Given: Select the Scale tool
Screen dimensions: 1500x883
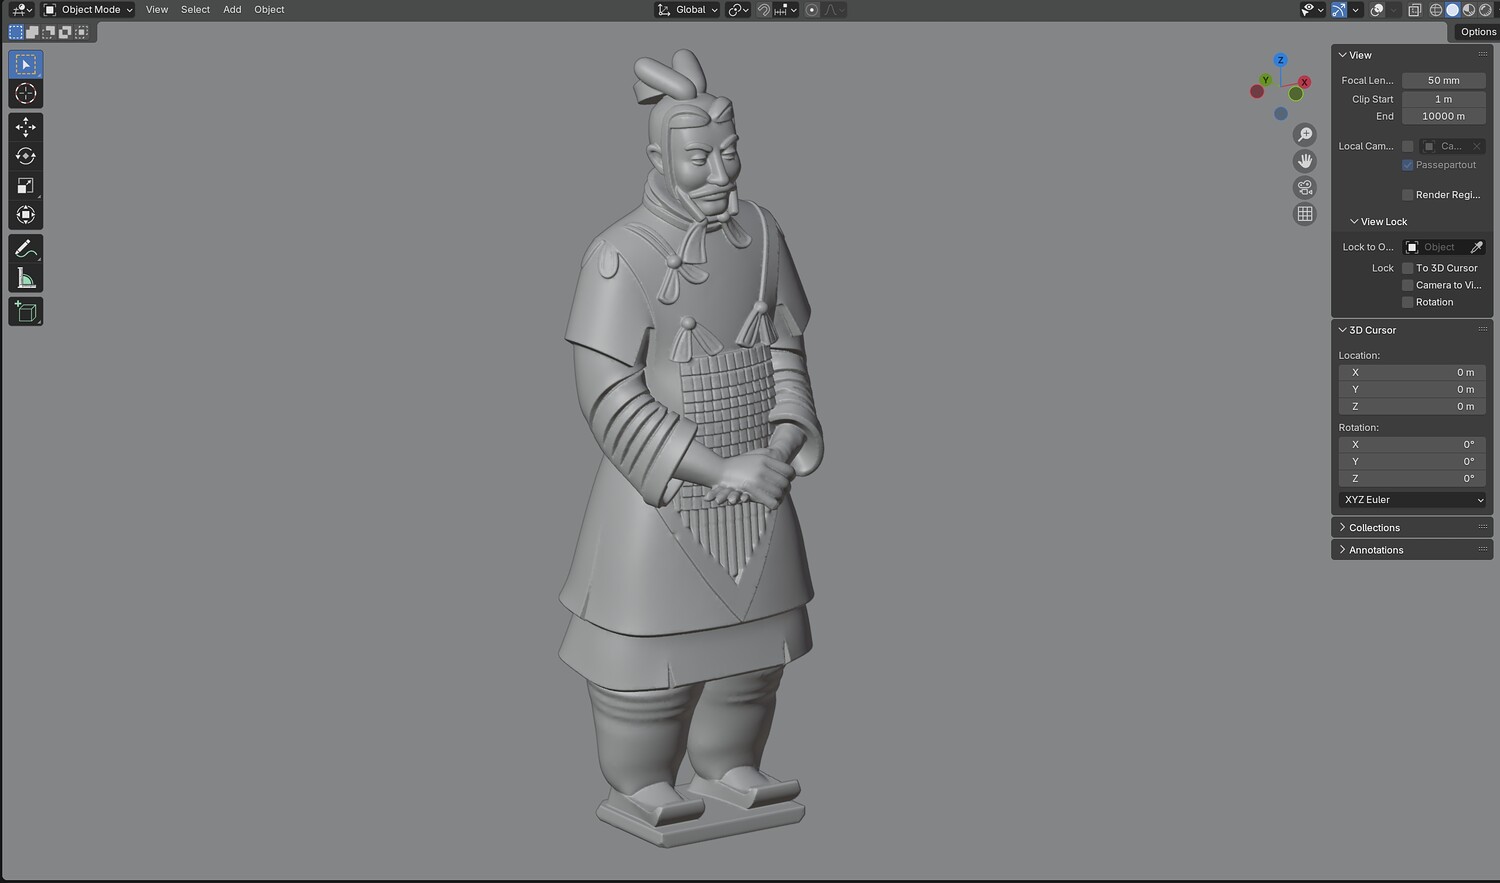Looking at the screenshot, I should [26, 186].
